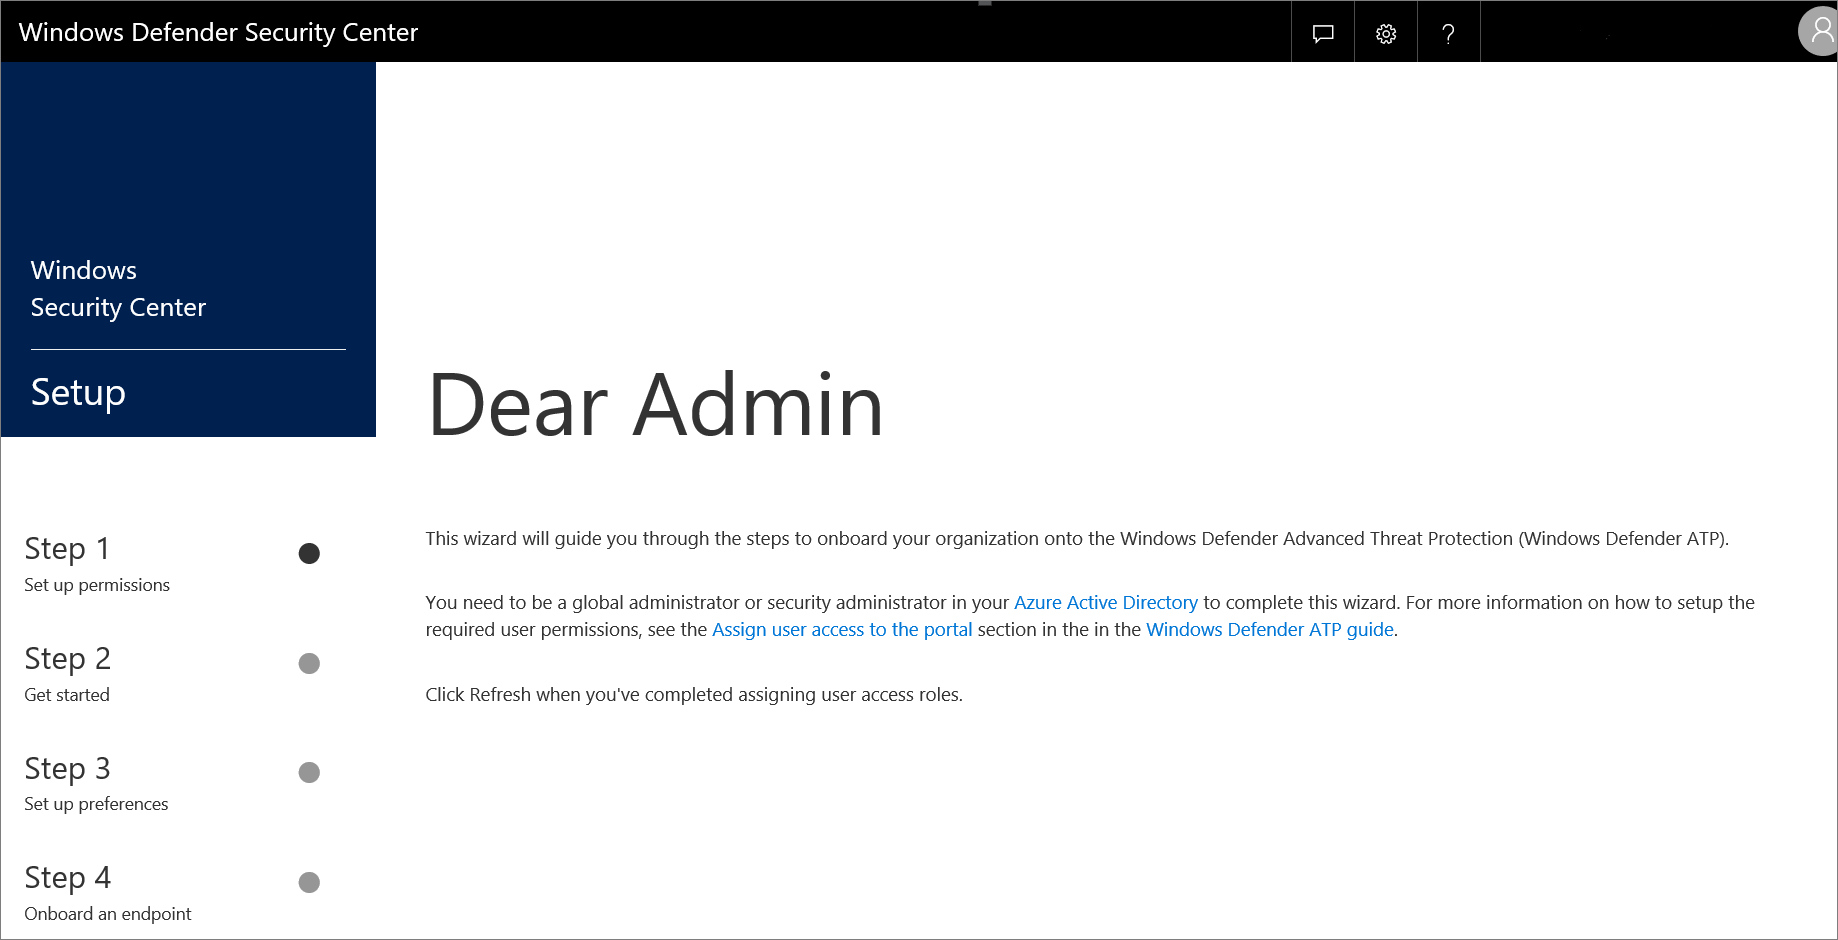Select the Step 1 heading
1838x940 pixels.
click(67, 549)
